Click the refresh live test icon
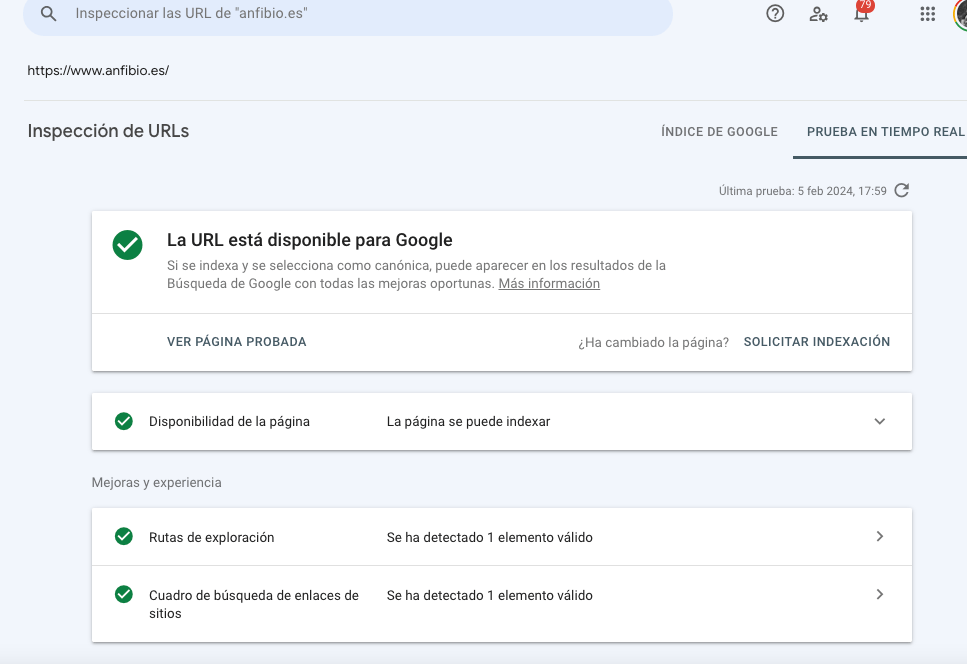This screenshot has height=664, width=967. [x=902, y=191]
